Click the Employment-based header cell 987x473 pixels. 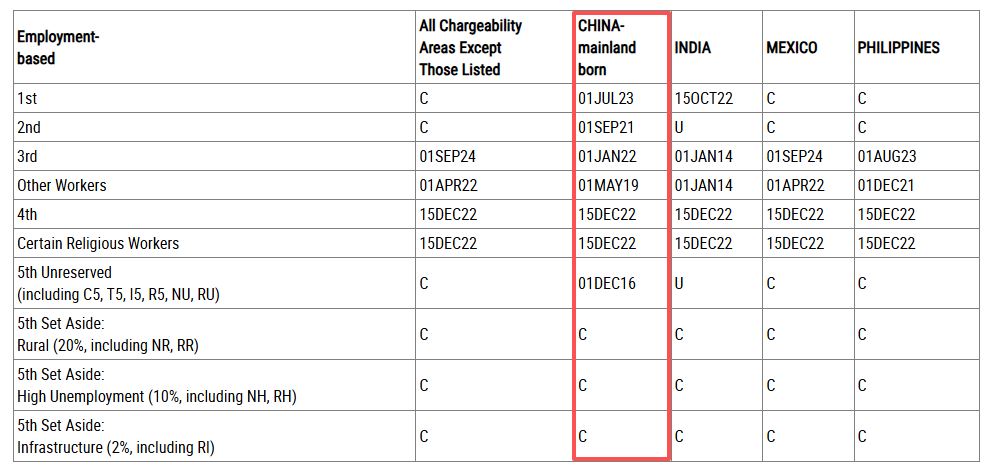point(58,48)
